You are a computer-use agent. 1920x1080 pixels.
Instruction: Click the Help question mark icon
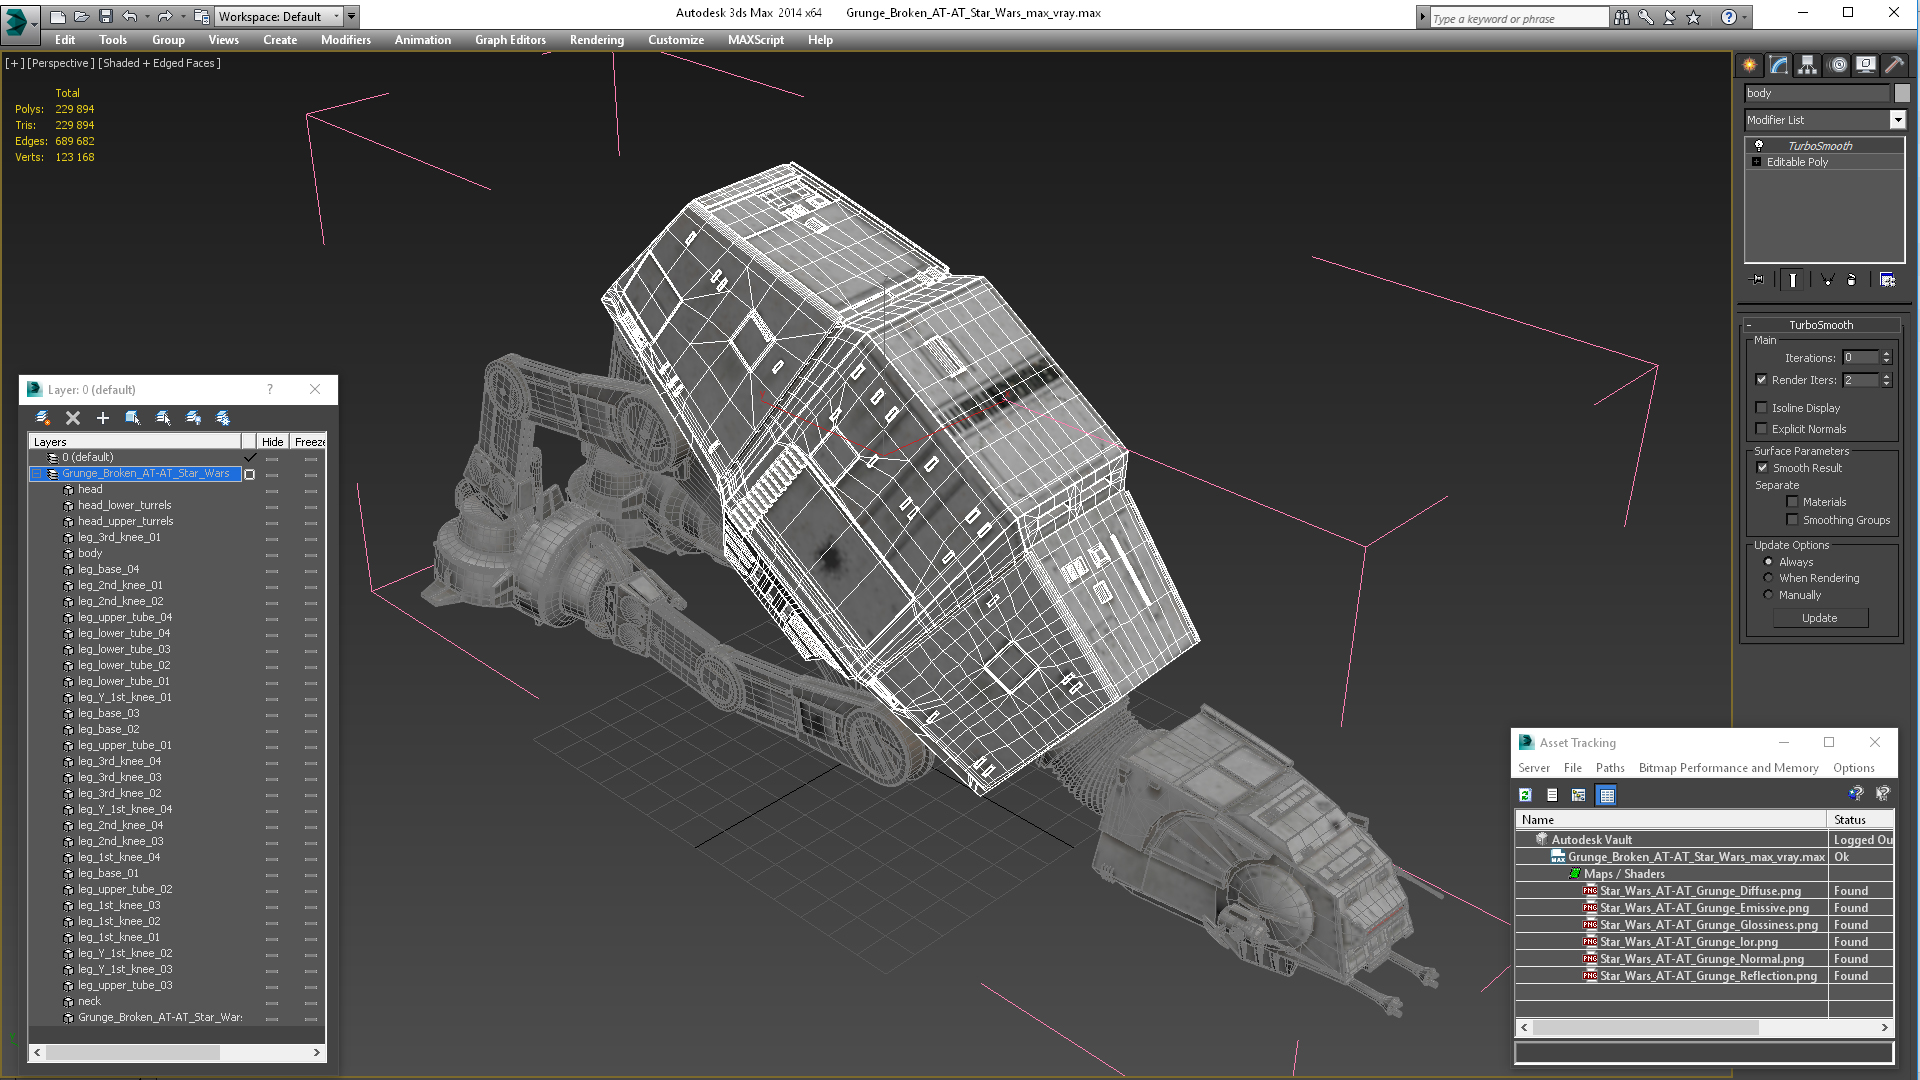point(1728,17)
